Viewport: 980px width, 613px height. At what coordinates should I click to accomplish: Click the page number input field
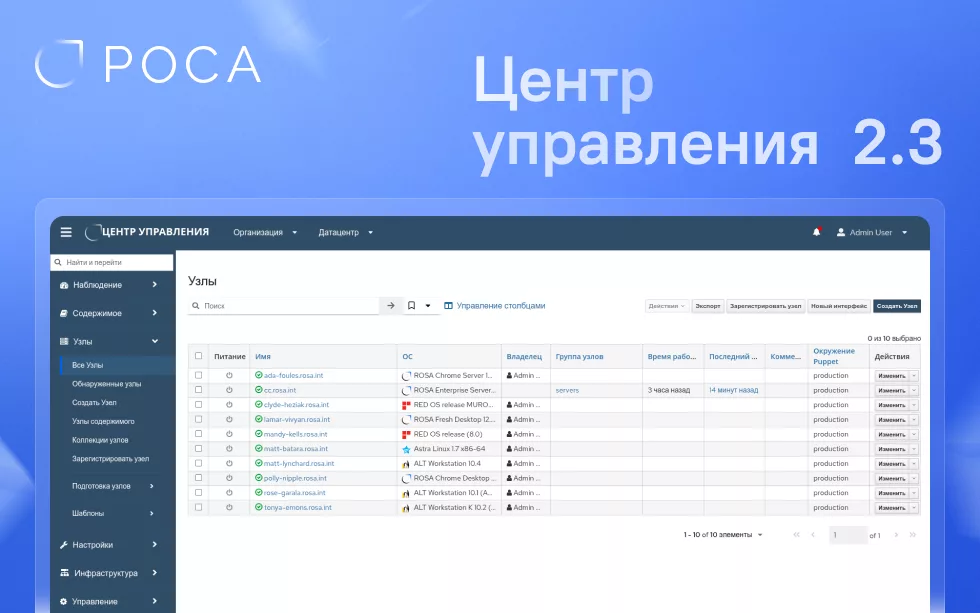848,535
